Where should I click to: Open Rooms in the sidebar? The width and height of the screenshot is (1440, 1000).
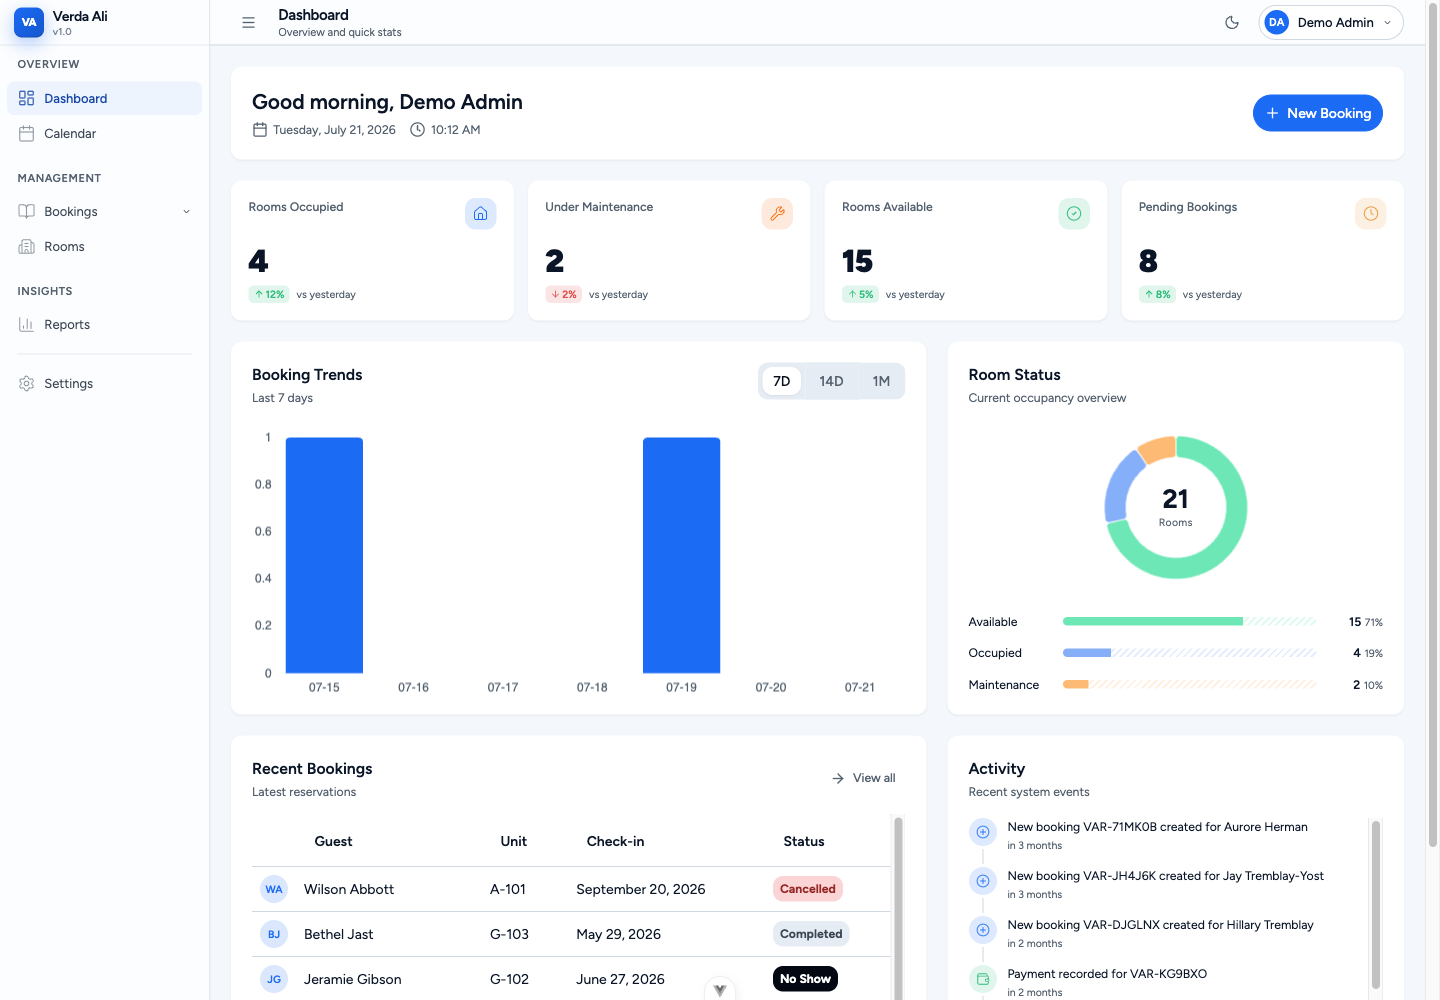point(104,246)
